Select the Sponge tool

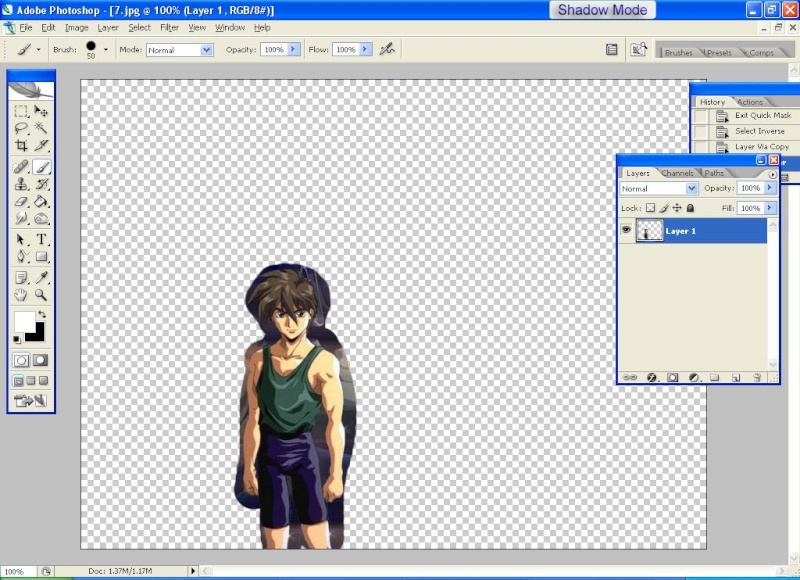(41, 219)
